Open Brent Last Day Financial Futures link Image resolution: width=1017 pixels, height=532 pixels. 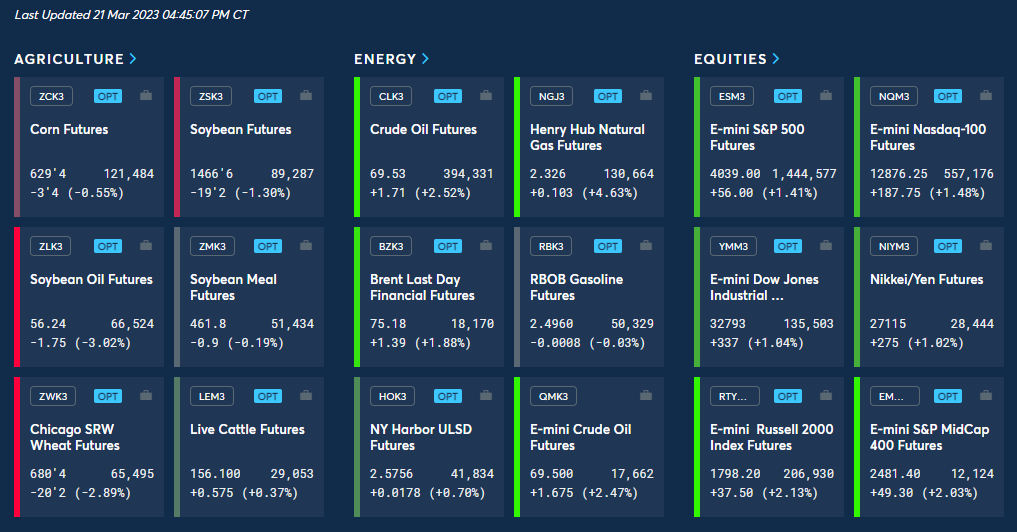coord(422,287)
